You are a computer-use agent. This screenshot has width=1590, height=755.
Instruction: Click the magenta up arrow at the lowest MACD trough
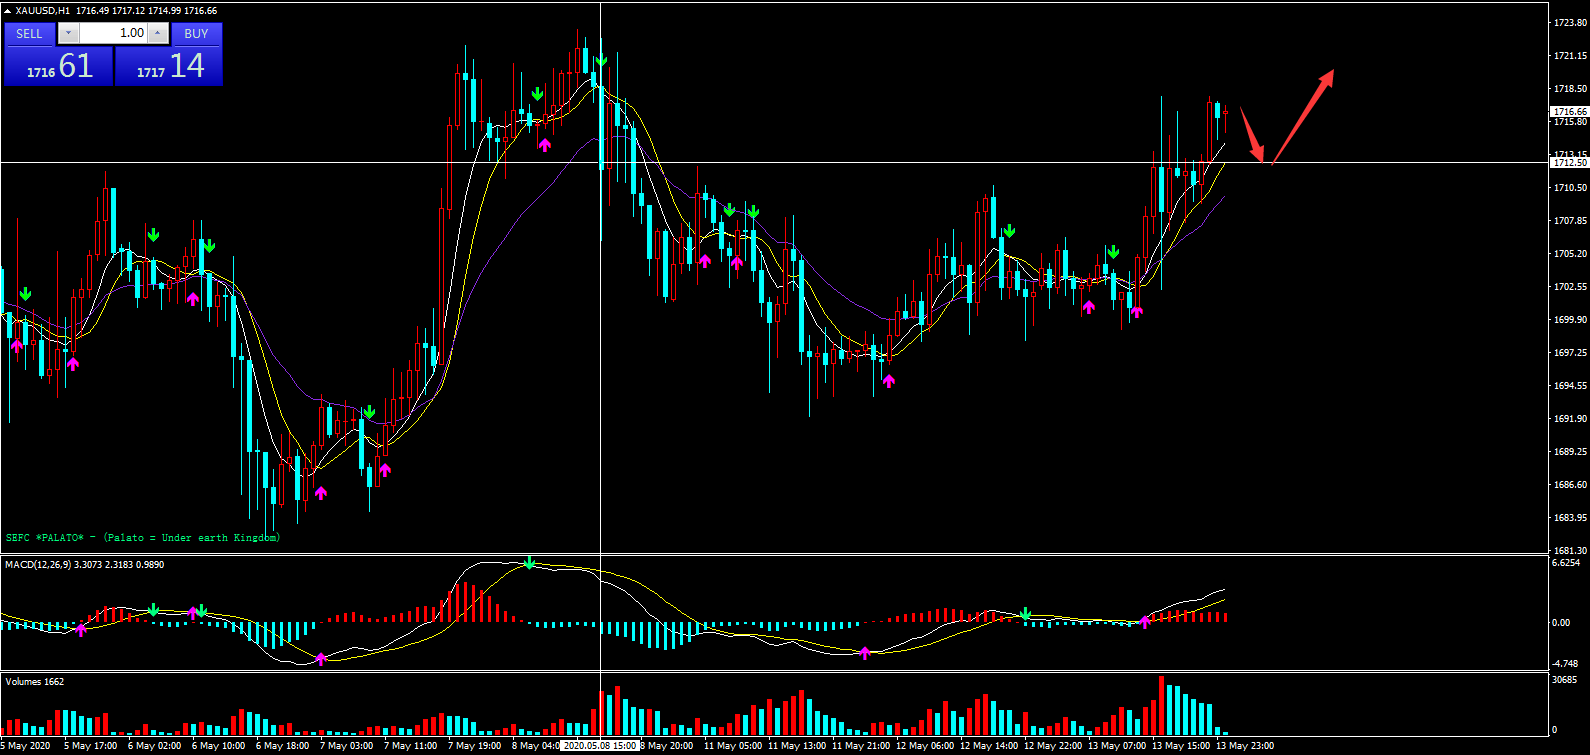pos(321,658)
